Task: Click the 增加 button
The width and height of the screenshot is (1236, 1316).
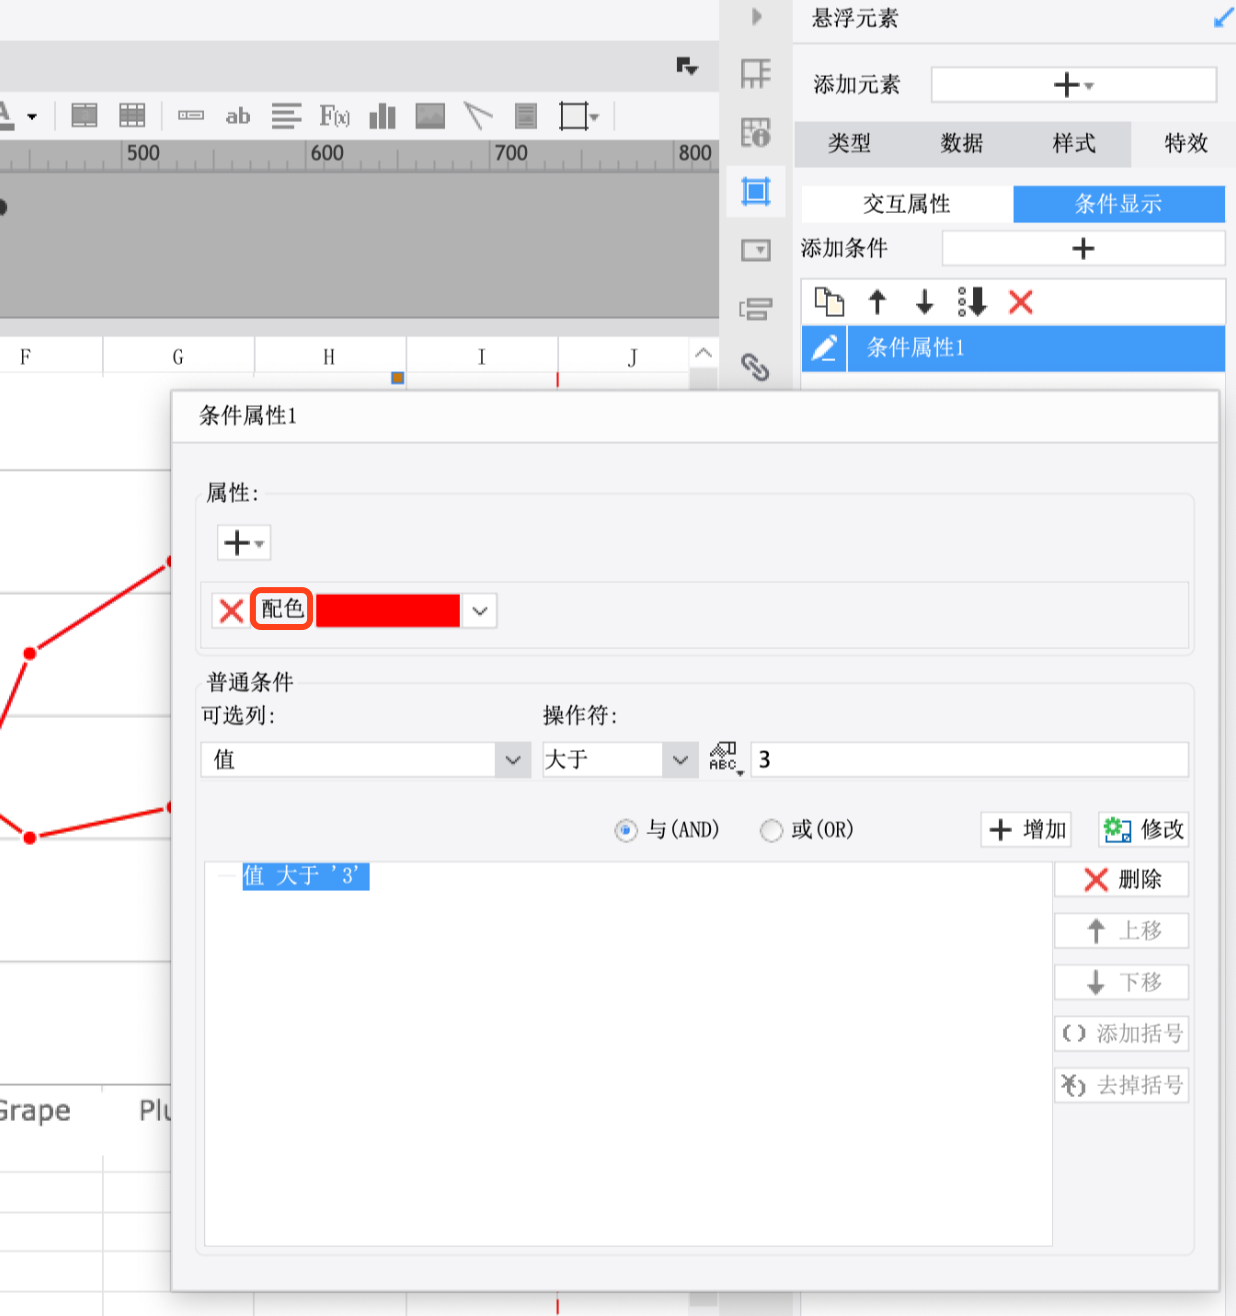Action: click(x=1027, y=829)
